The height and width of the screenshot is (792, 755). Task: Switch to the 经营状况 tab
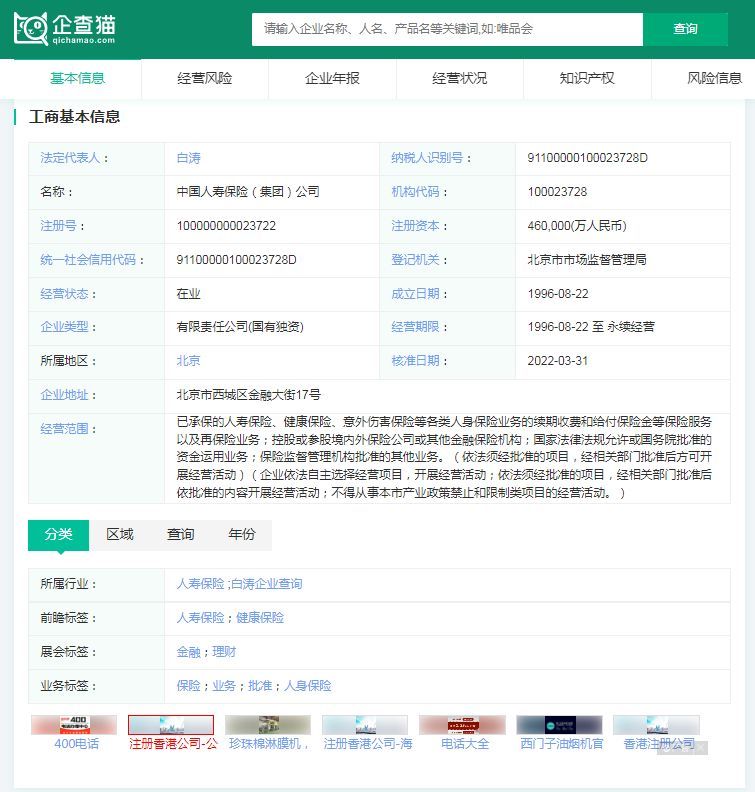click(x=460, y=78)
